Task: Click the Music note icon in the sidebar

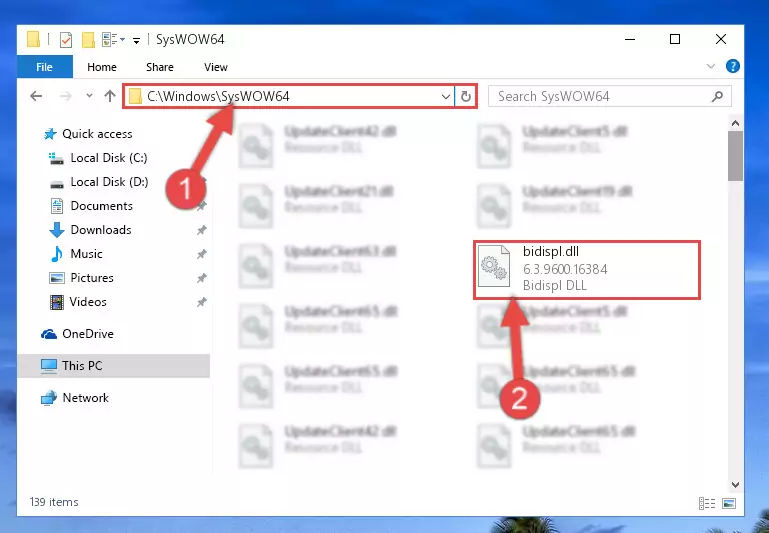Action: 57,254
